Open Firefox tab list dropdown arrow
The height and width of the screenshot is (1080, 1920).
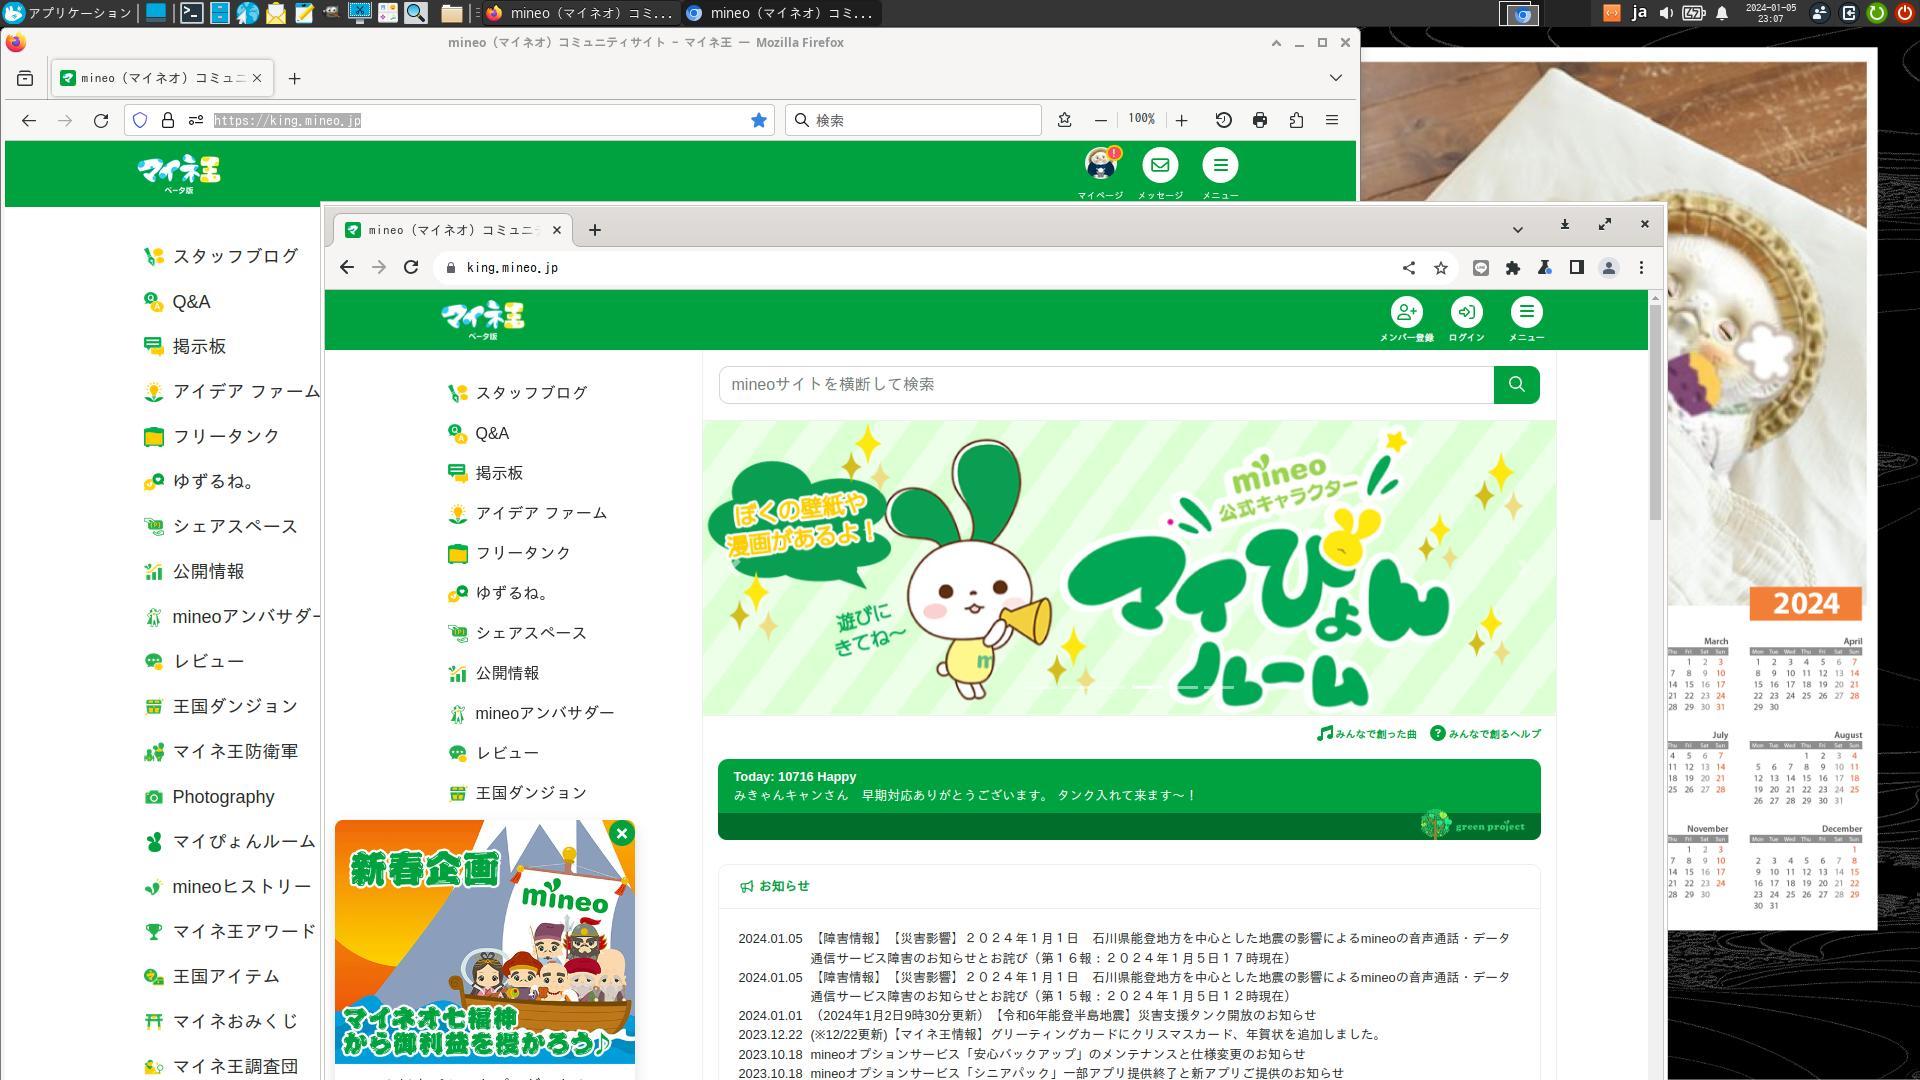pos(1335,78)
